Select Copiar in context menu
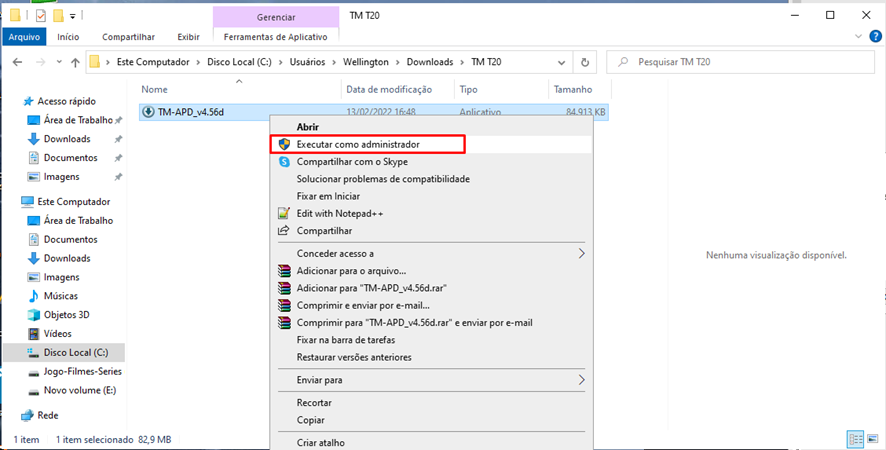Image resolution: width=886 pixels, height=450 pixels. (432, 420)
